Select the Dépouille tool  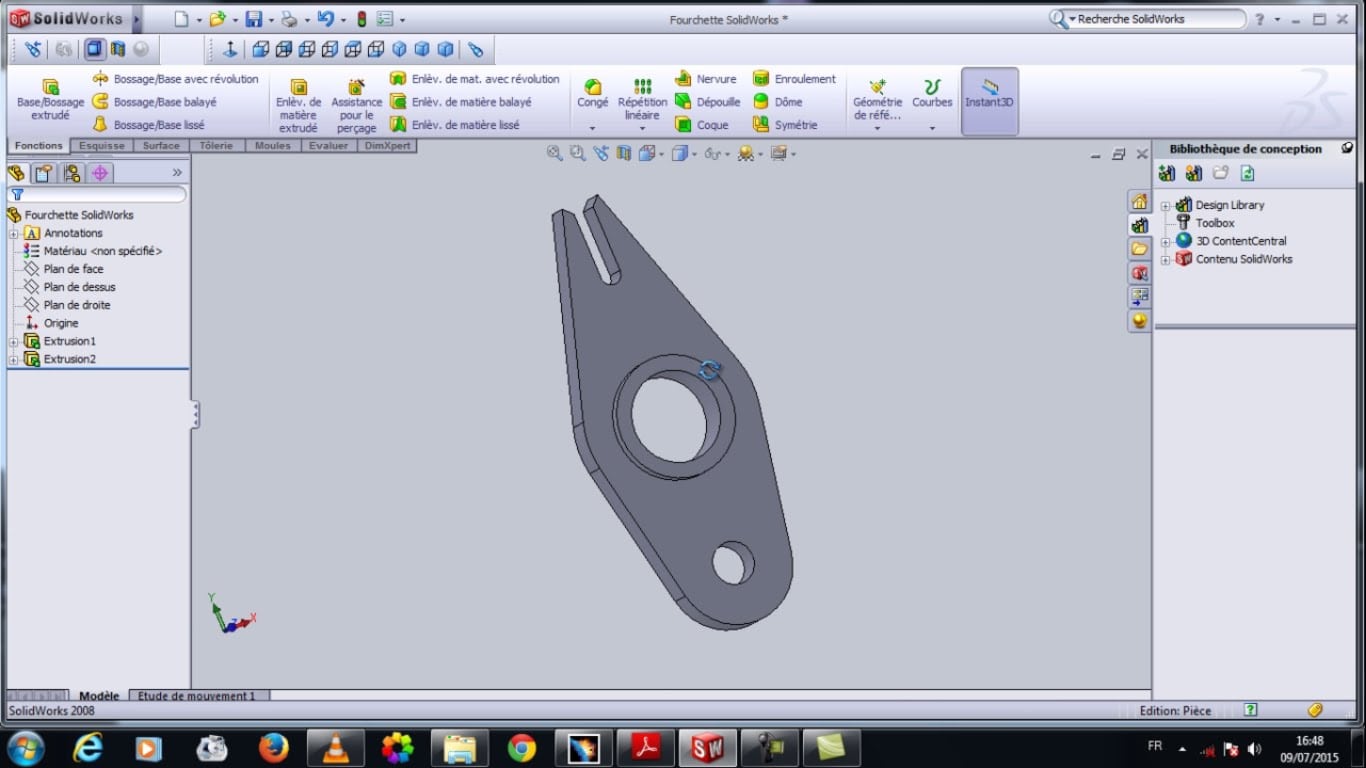pos(684,102)
